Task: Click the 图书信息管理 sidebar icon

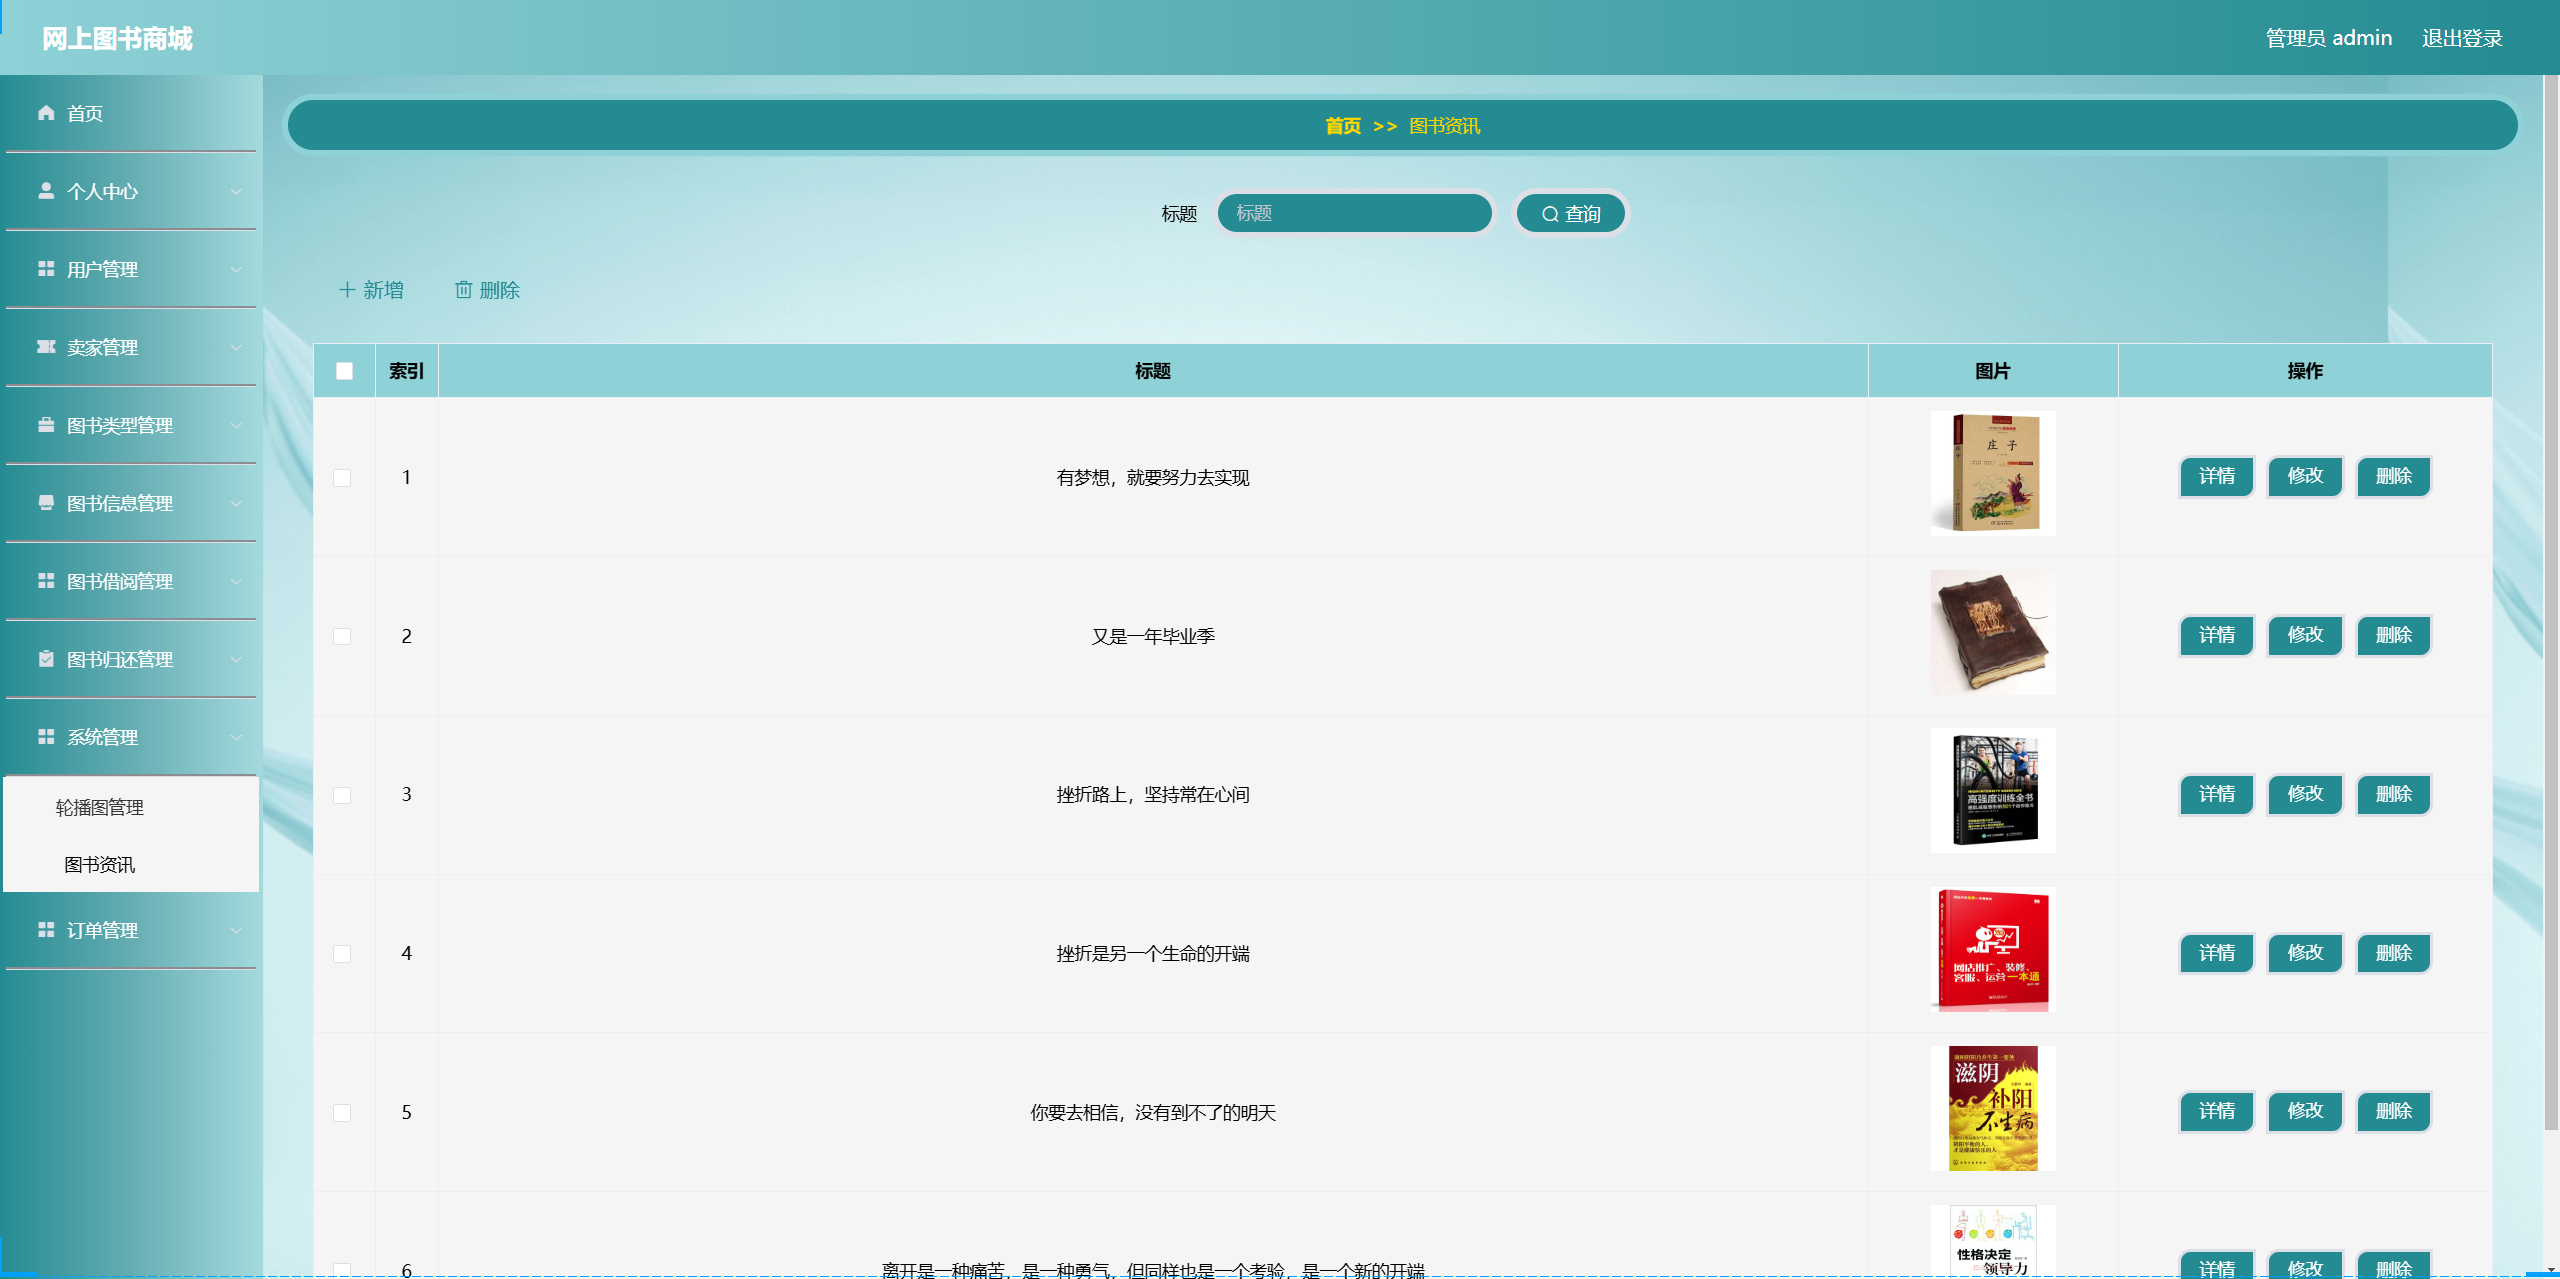Action: coord(46,503)
